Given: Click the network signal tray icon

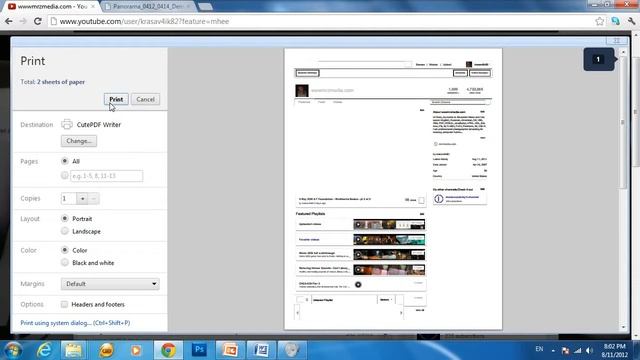Looking at the screenshot, I should point(578,350).
